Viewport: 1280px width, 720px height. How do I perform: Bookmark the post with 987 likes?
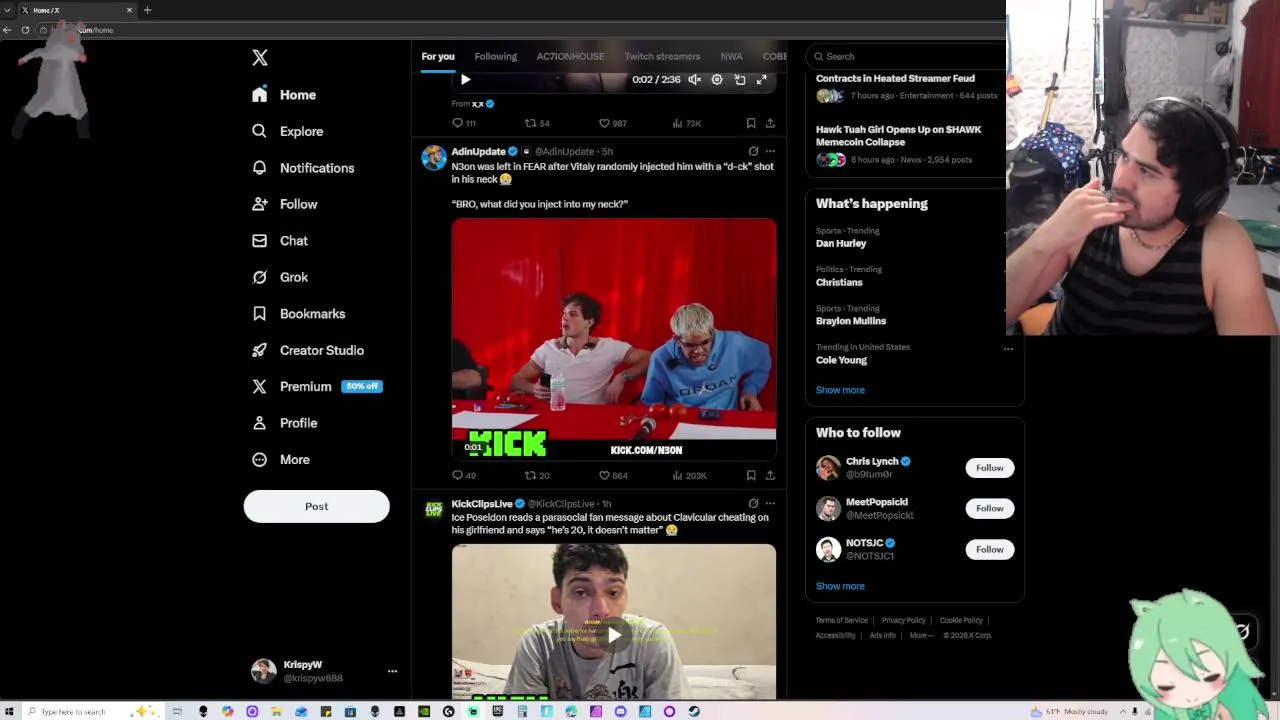(x=751, y=123)
